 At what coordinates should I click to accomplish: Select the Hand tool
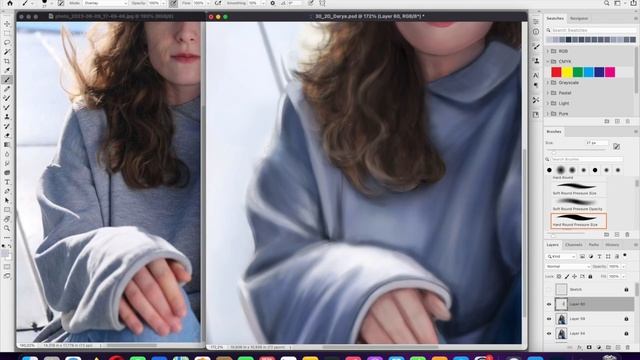(x=7, y=219)
